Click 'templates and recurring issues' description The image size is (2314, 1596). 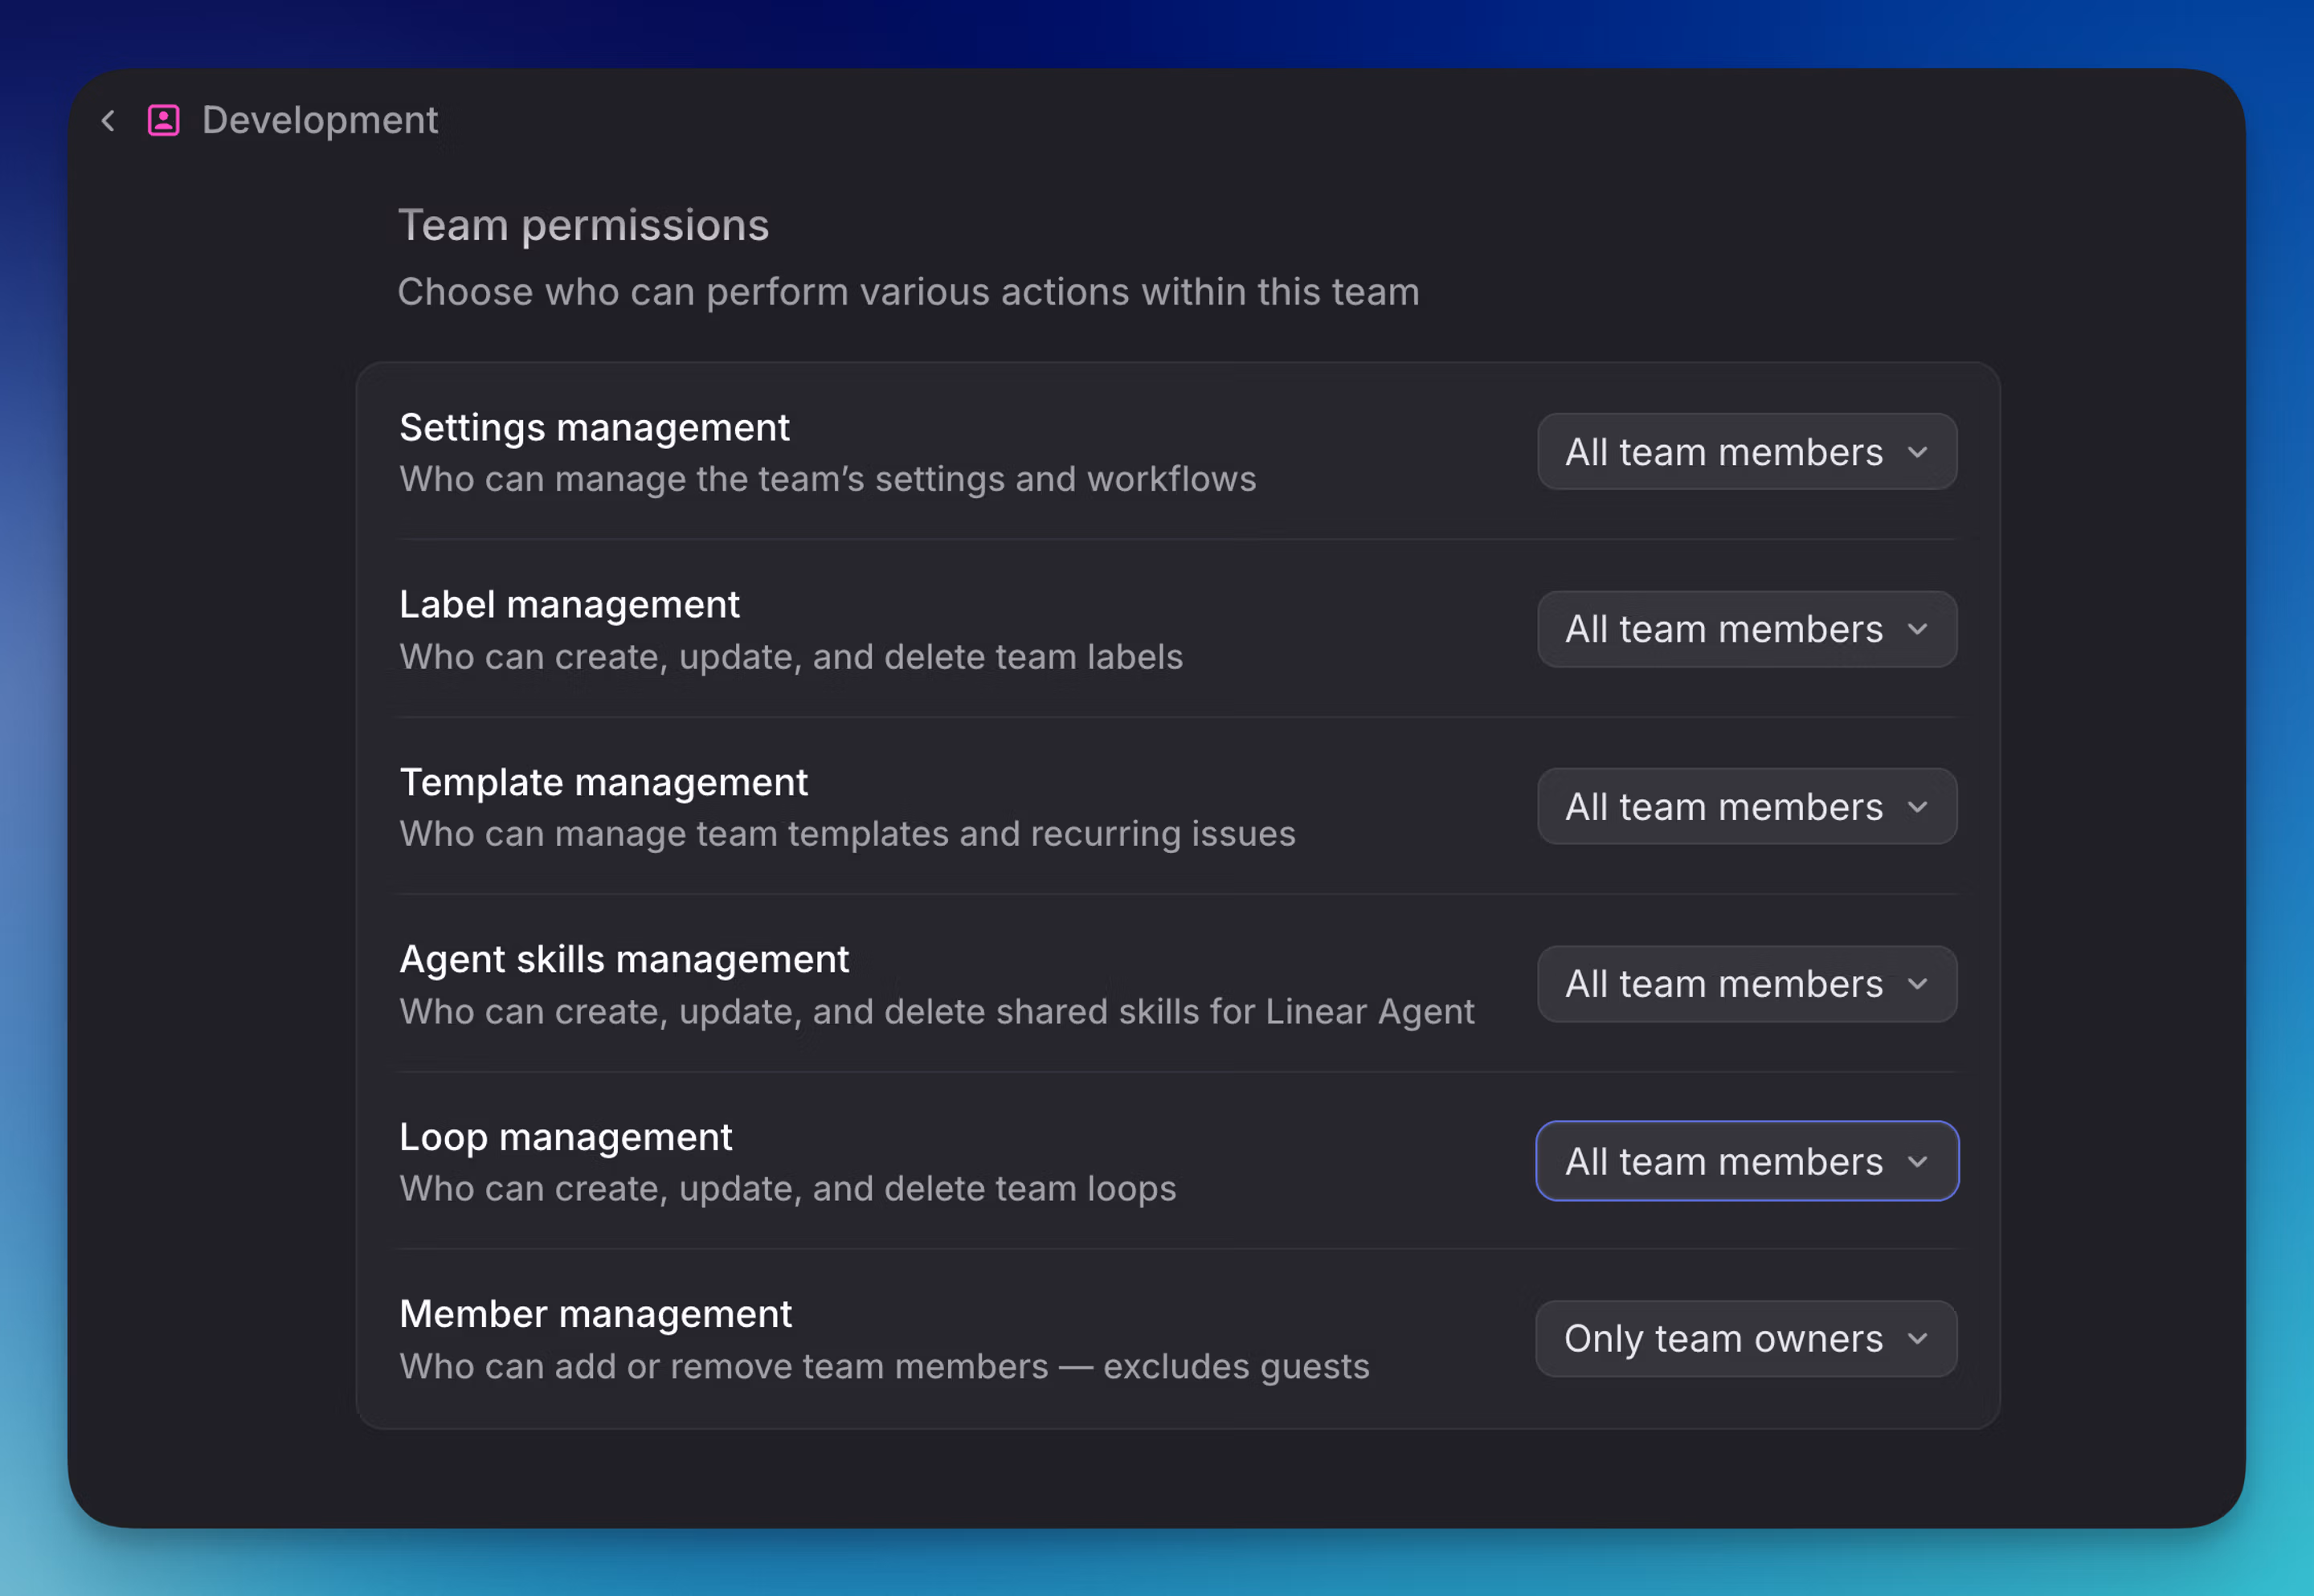pos(1041,835)
